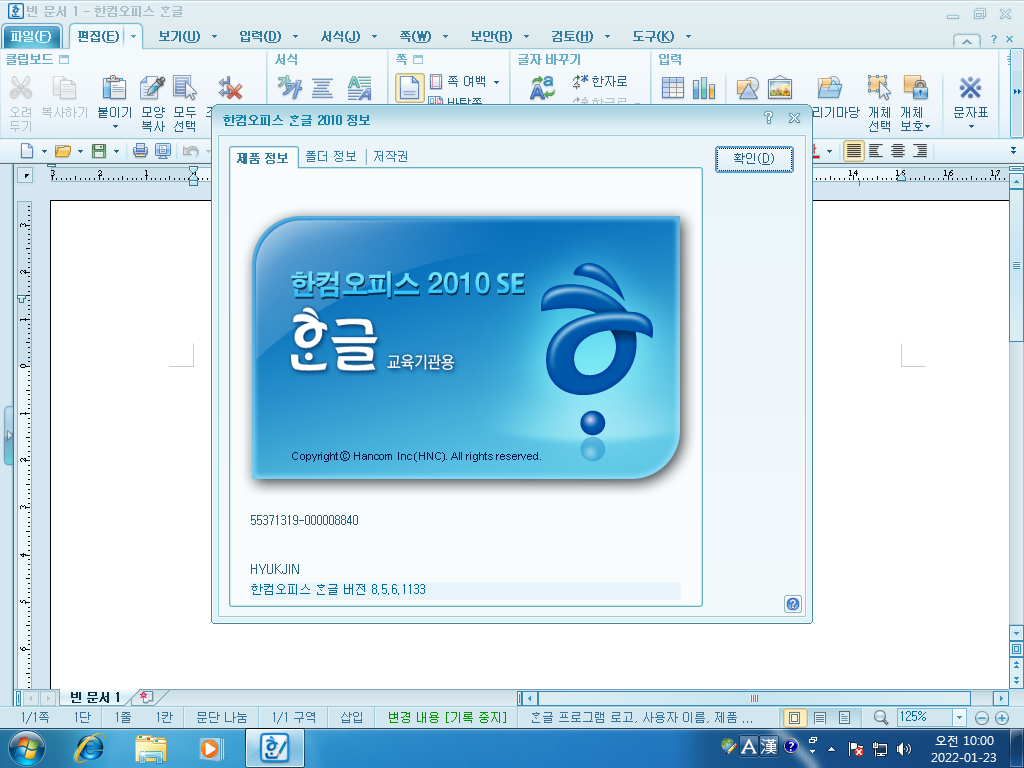Open the File (파일) menu
The height and width of the screenshot is (768, 1024).
(x=31, y=37)
